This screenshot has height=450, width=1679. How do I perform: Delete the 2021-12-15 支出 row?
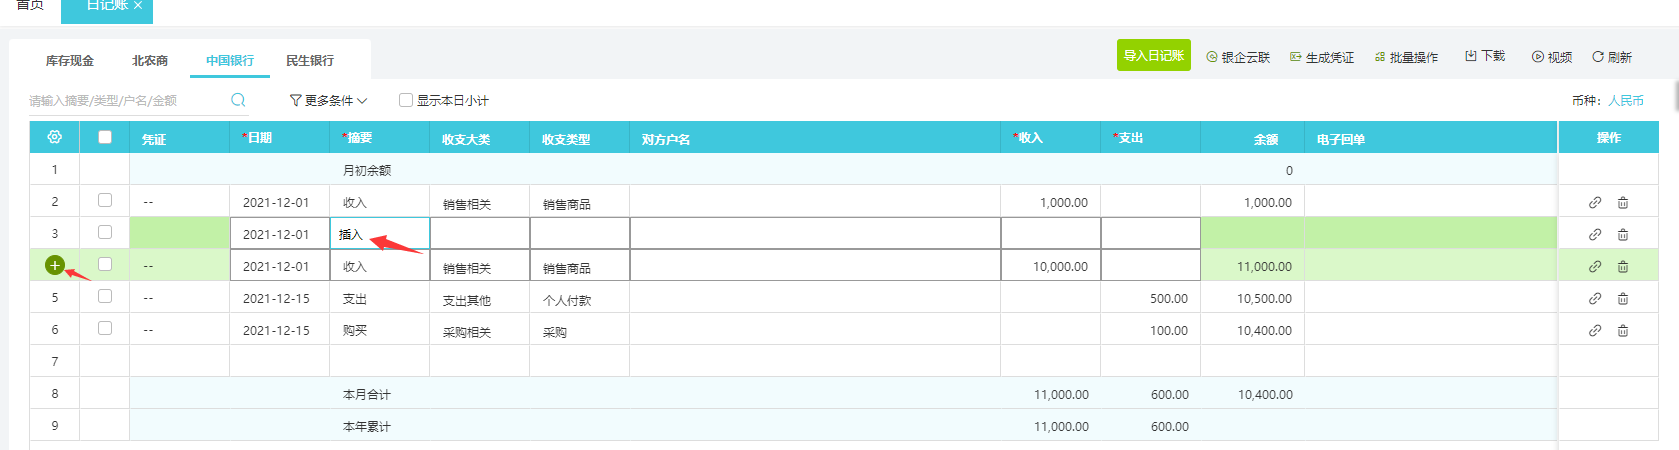pos(1623,299)
